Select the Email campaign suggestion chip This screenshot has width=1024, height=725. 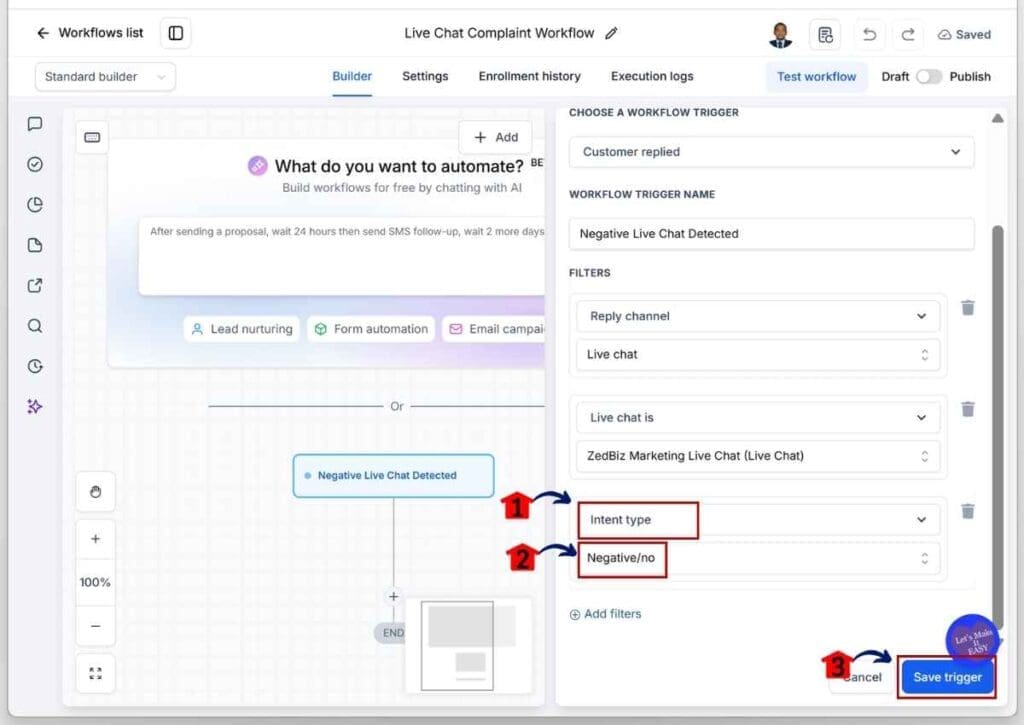(x=494, y=329)
